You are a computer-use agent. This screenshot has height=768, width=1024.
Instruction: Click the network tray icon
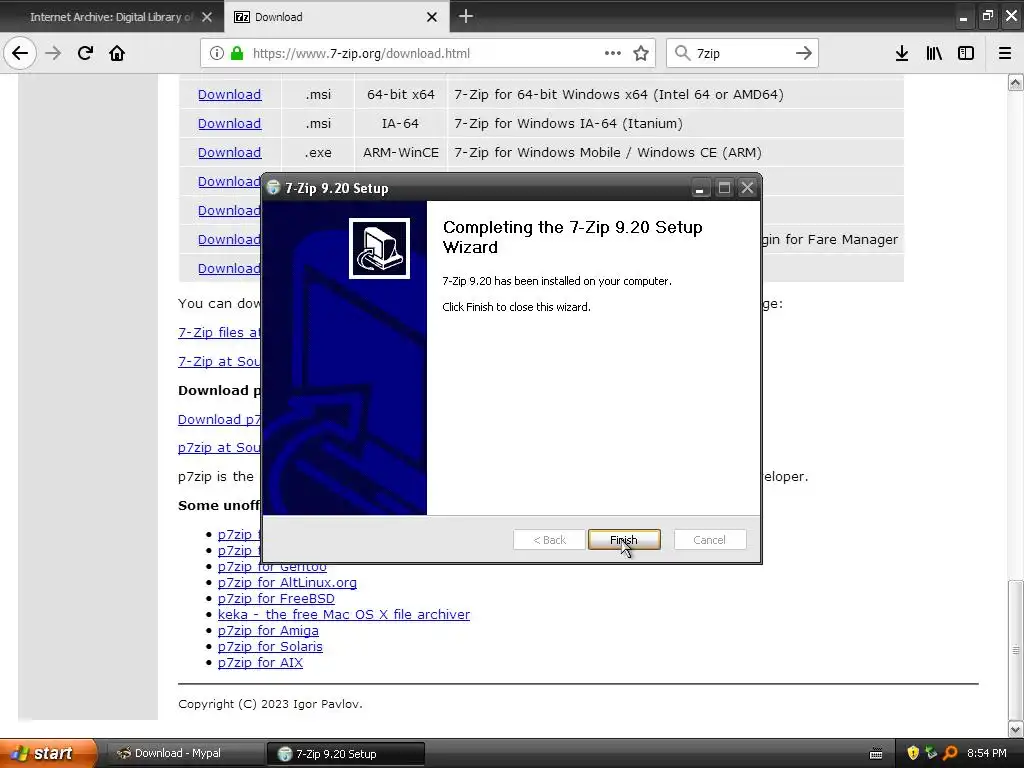click(931, 753)
